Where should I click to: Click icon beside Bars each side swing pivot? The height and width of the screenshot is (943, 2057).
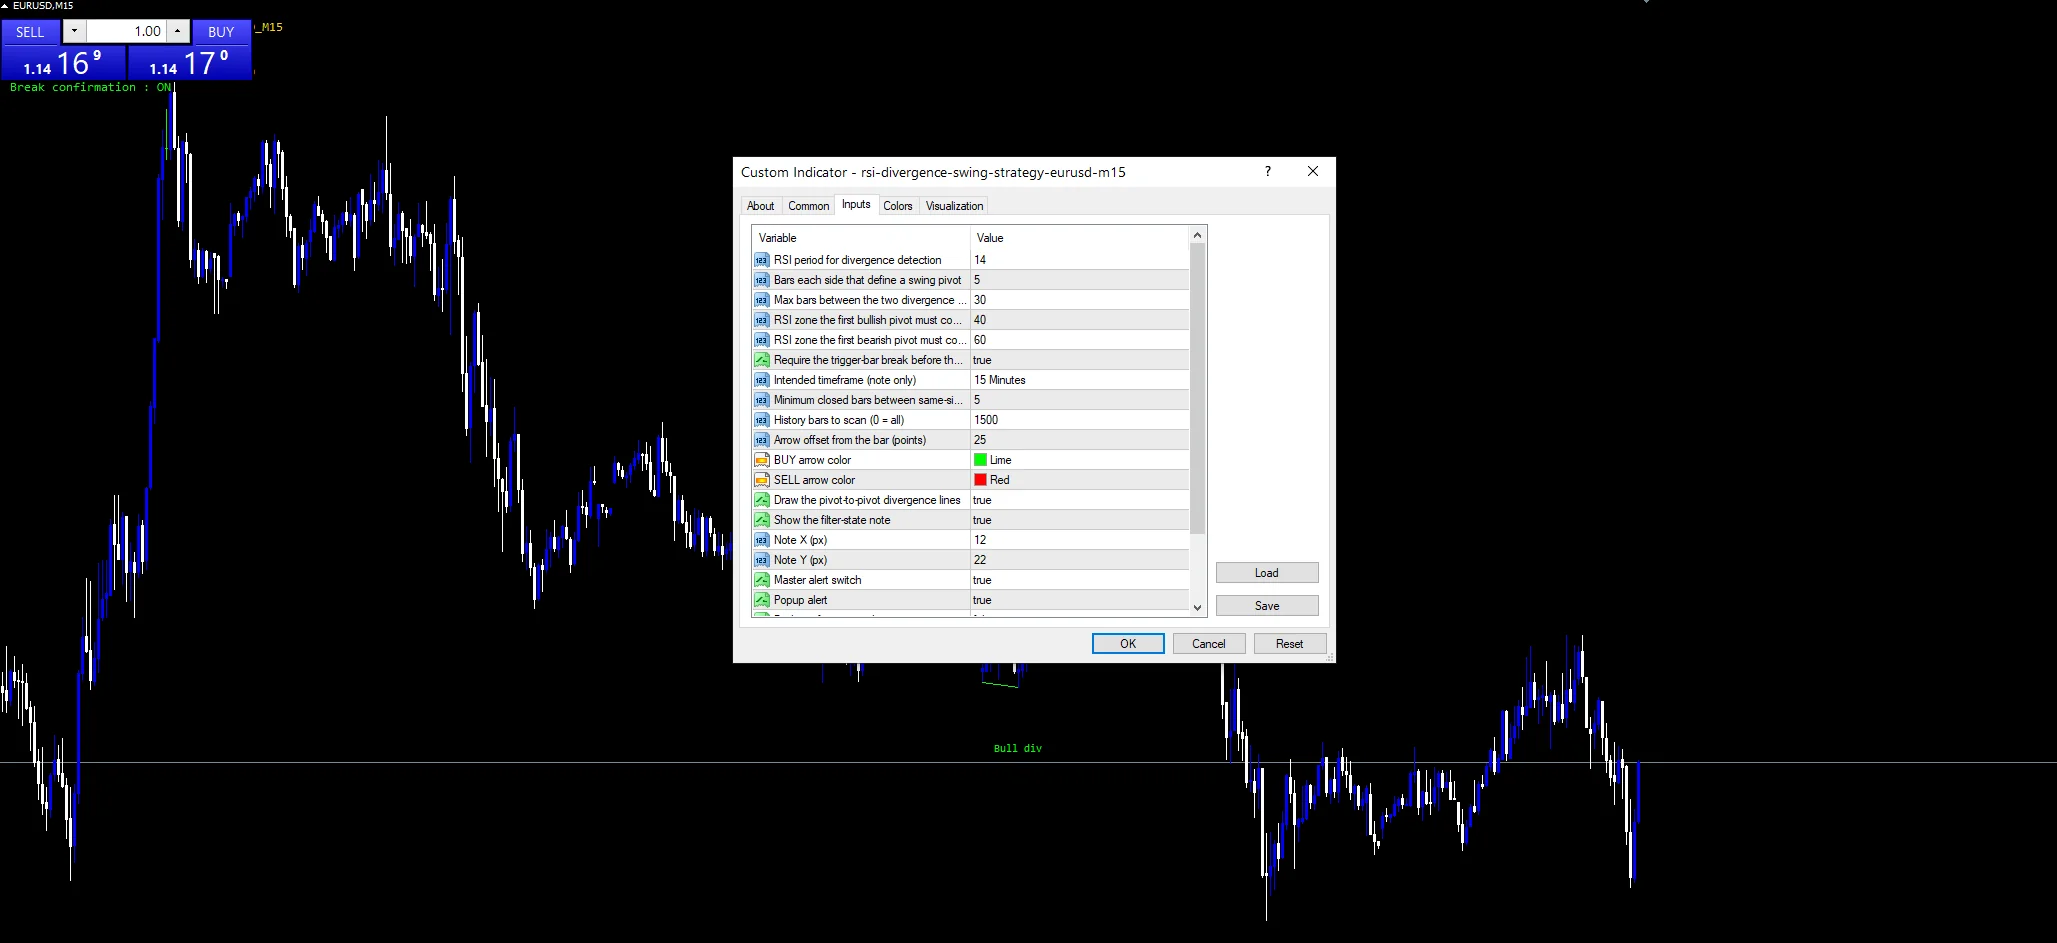tap(761, 280)
